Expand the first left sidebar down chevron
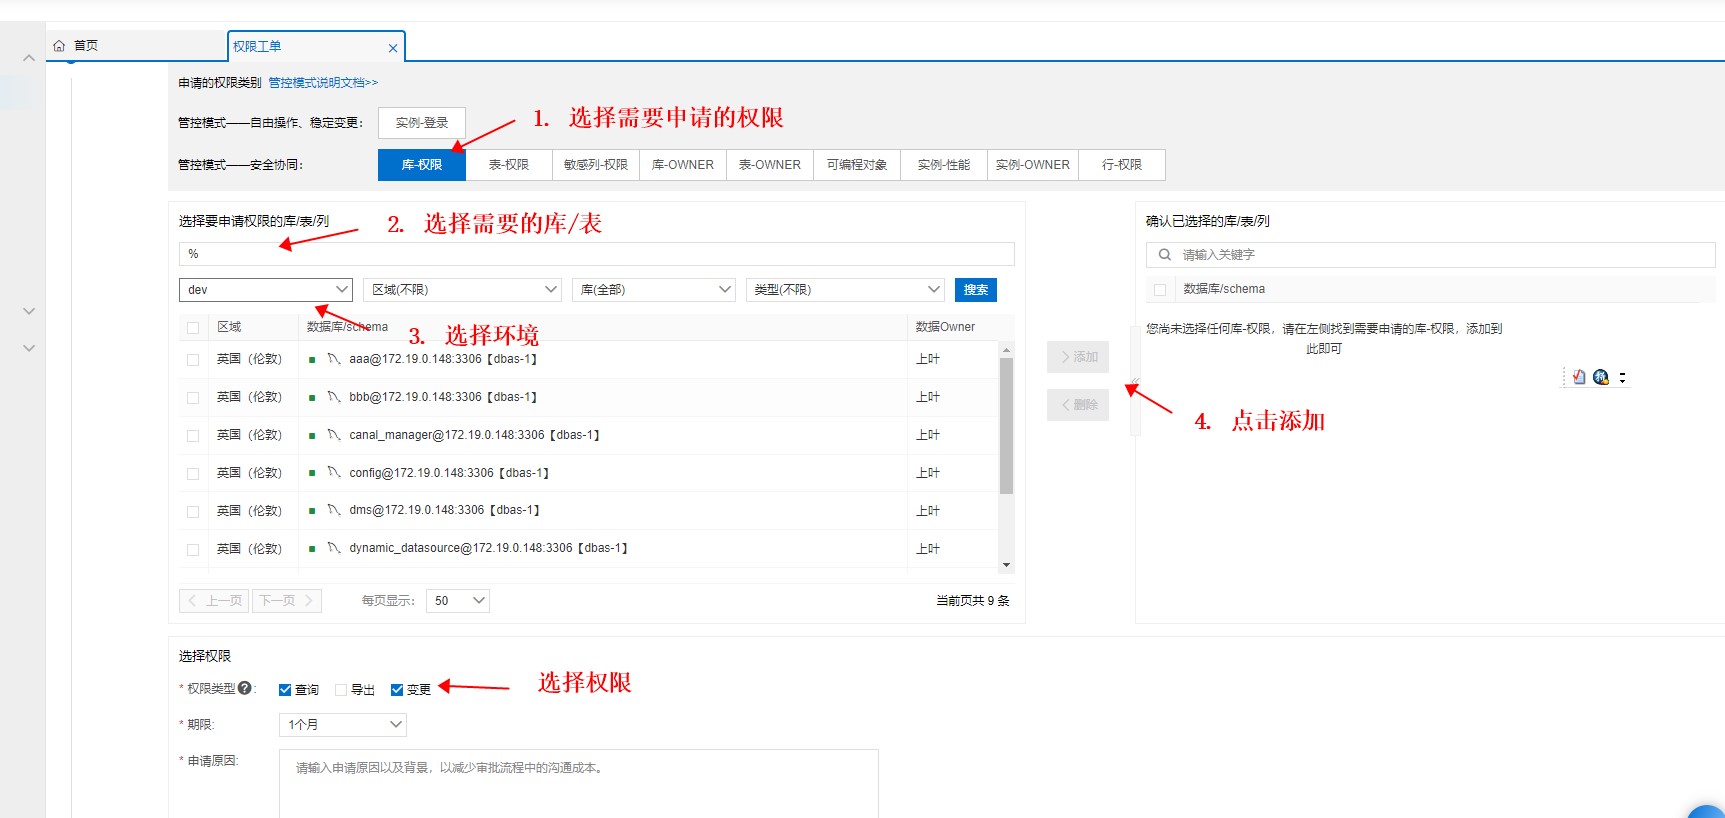Viewport: 1725px width, 818px height. click(29, 311)
